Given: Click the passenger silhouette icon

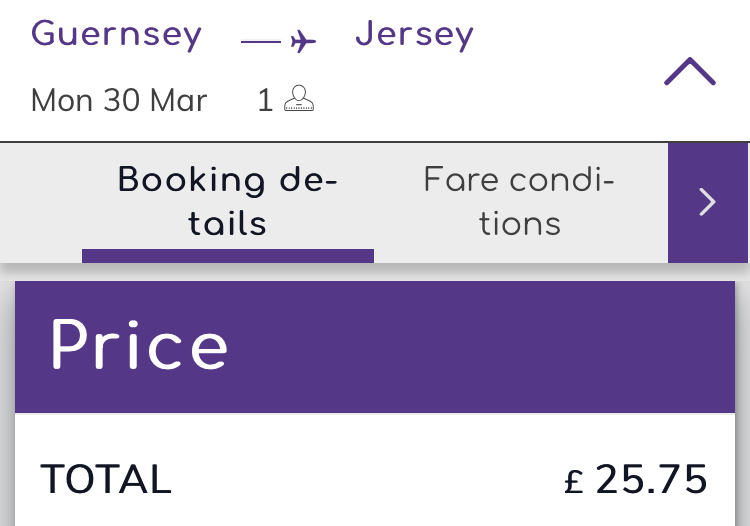Looking at the screenshot, I should coord(299,99).
